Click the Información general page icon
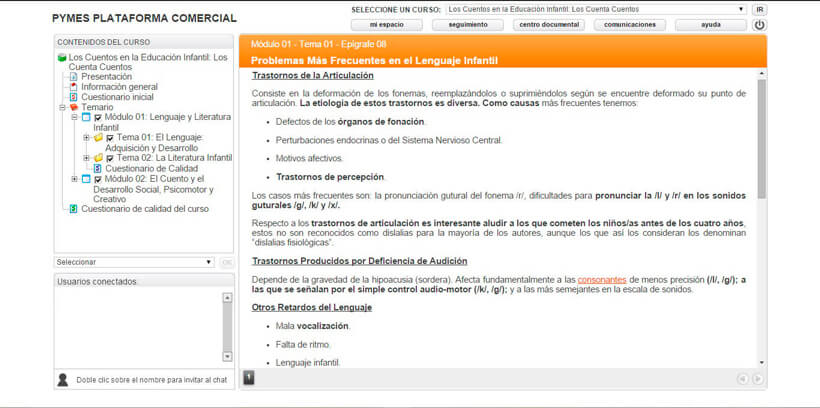This screenshot has width=820, height=408. tap(74, 87)
